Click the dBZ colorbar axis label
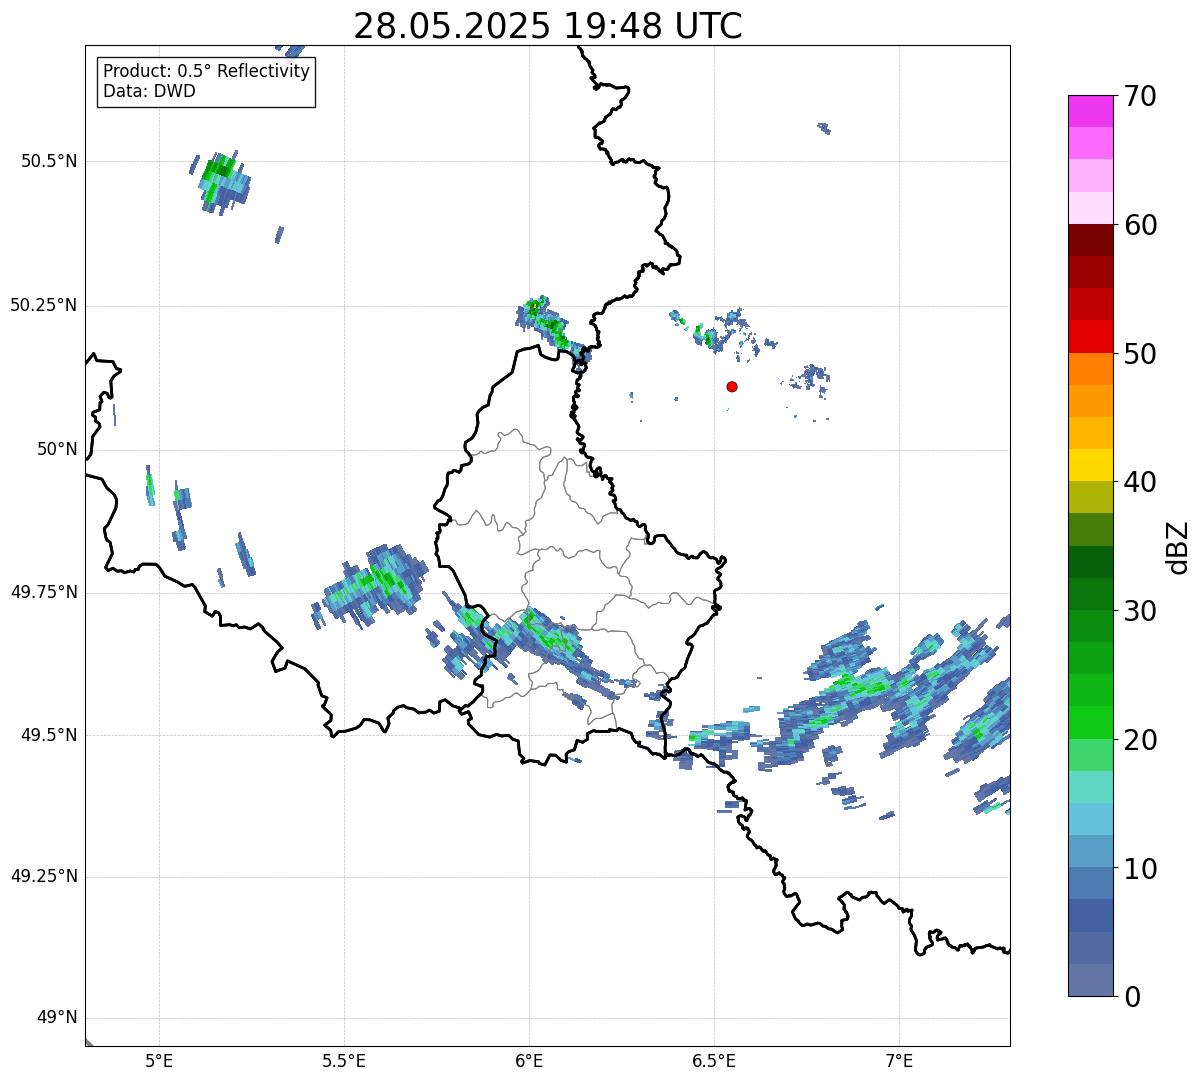 [1178, 547]
